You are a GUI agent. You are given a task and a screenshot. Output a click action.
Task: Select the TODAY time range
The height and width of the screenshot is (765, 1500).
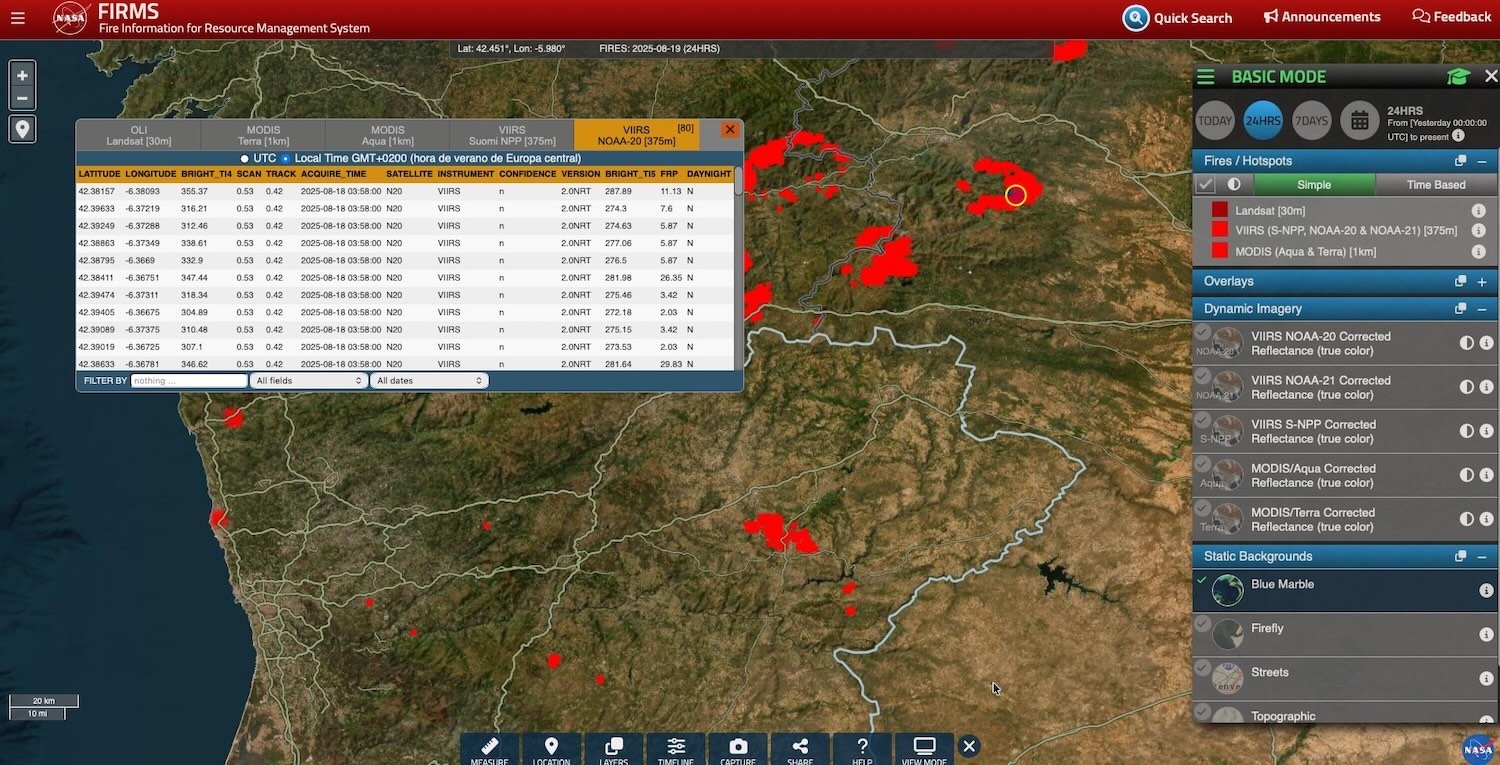coord(1215,121)
